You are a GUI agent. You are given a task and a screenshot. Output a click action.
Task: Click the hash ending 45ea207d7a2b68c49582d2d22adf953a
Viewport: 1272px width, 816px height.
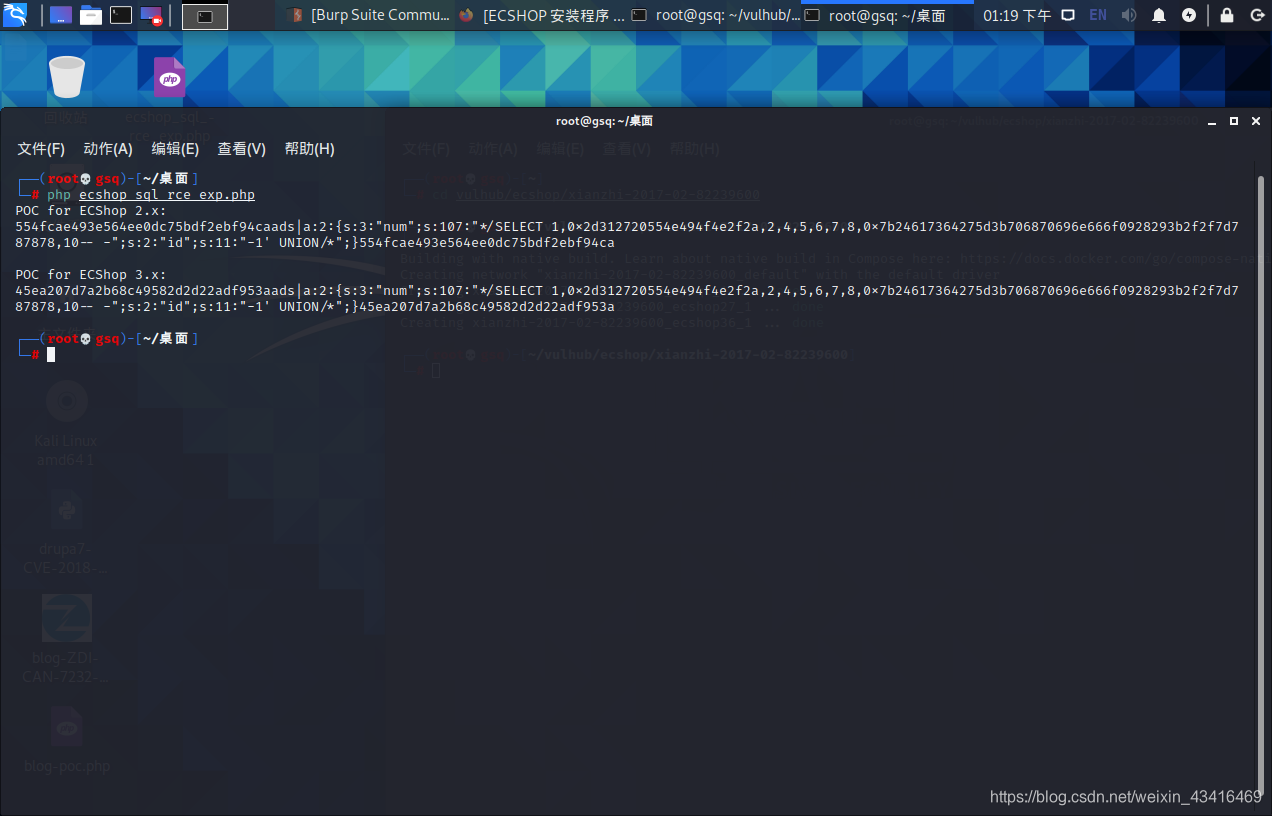(487, 307)
